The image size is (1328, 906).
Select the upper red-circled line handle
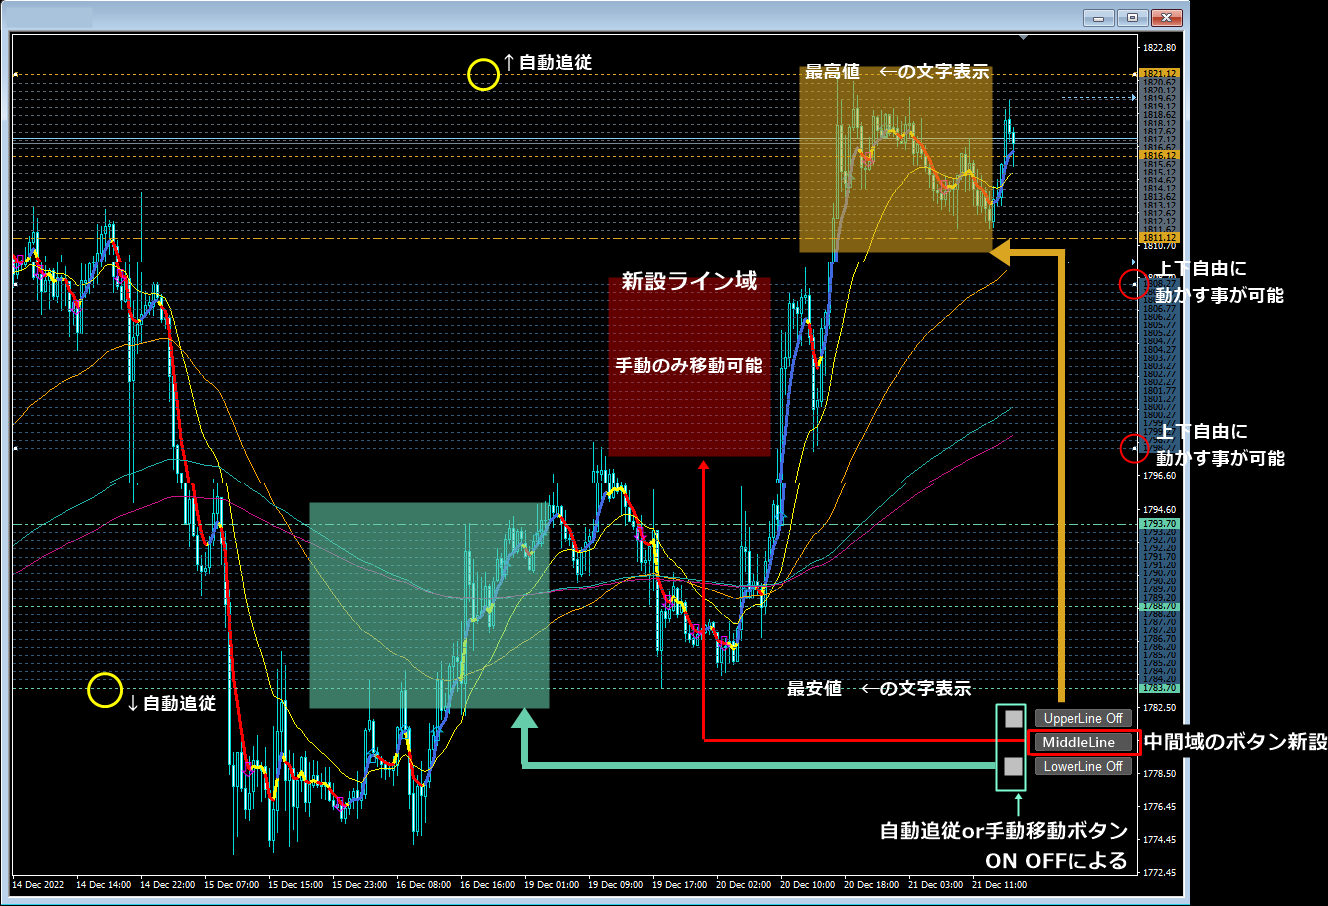pyautogui.click(x=1133, y=284)
